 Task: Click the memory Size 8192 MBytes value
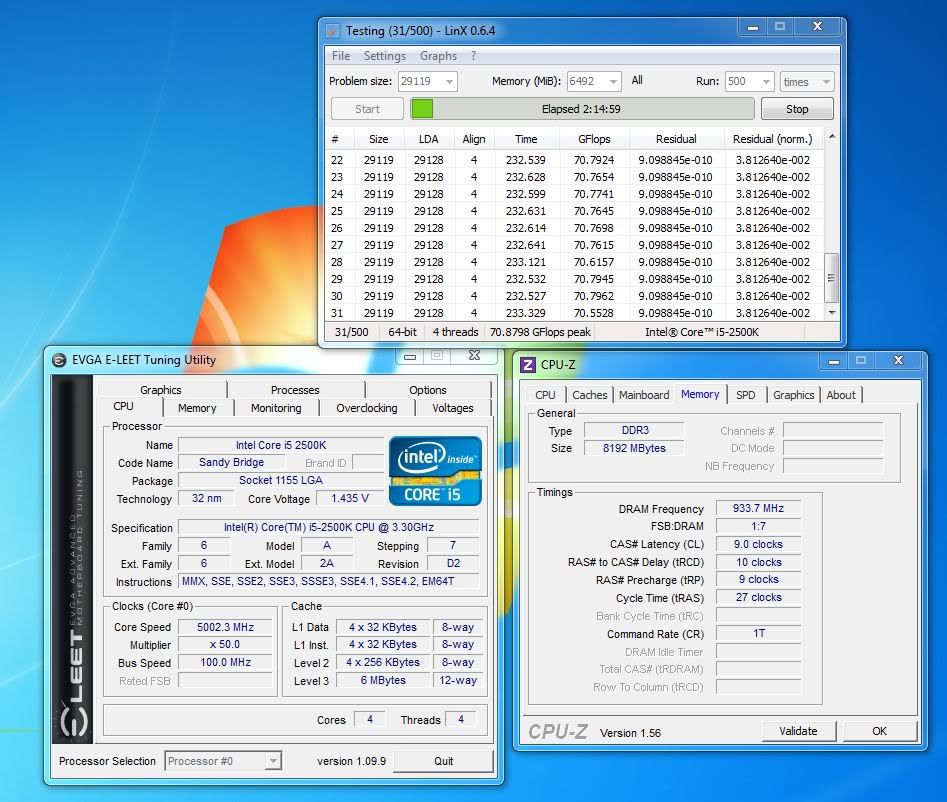click(x=634, y=448)
